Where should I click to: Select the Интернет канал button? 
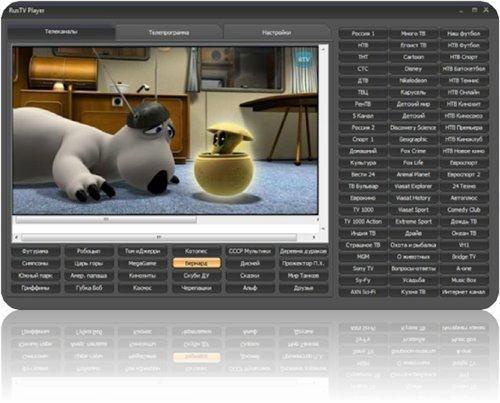464,292
